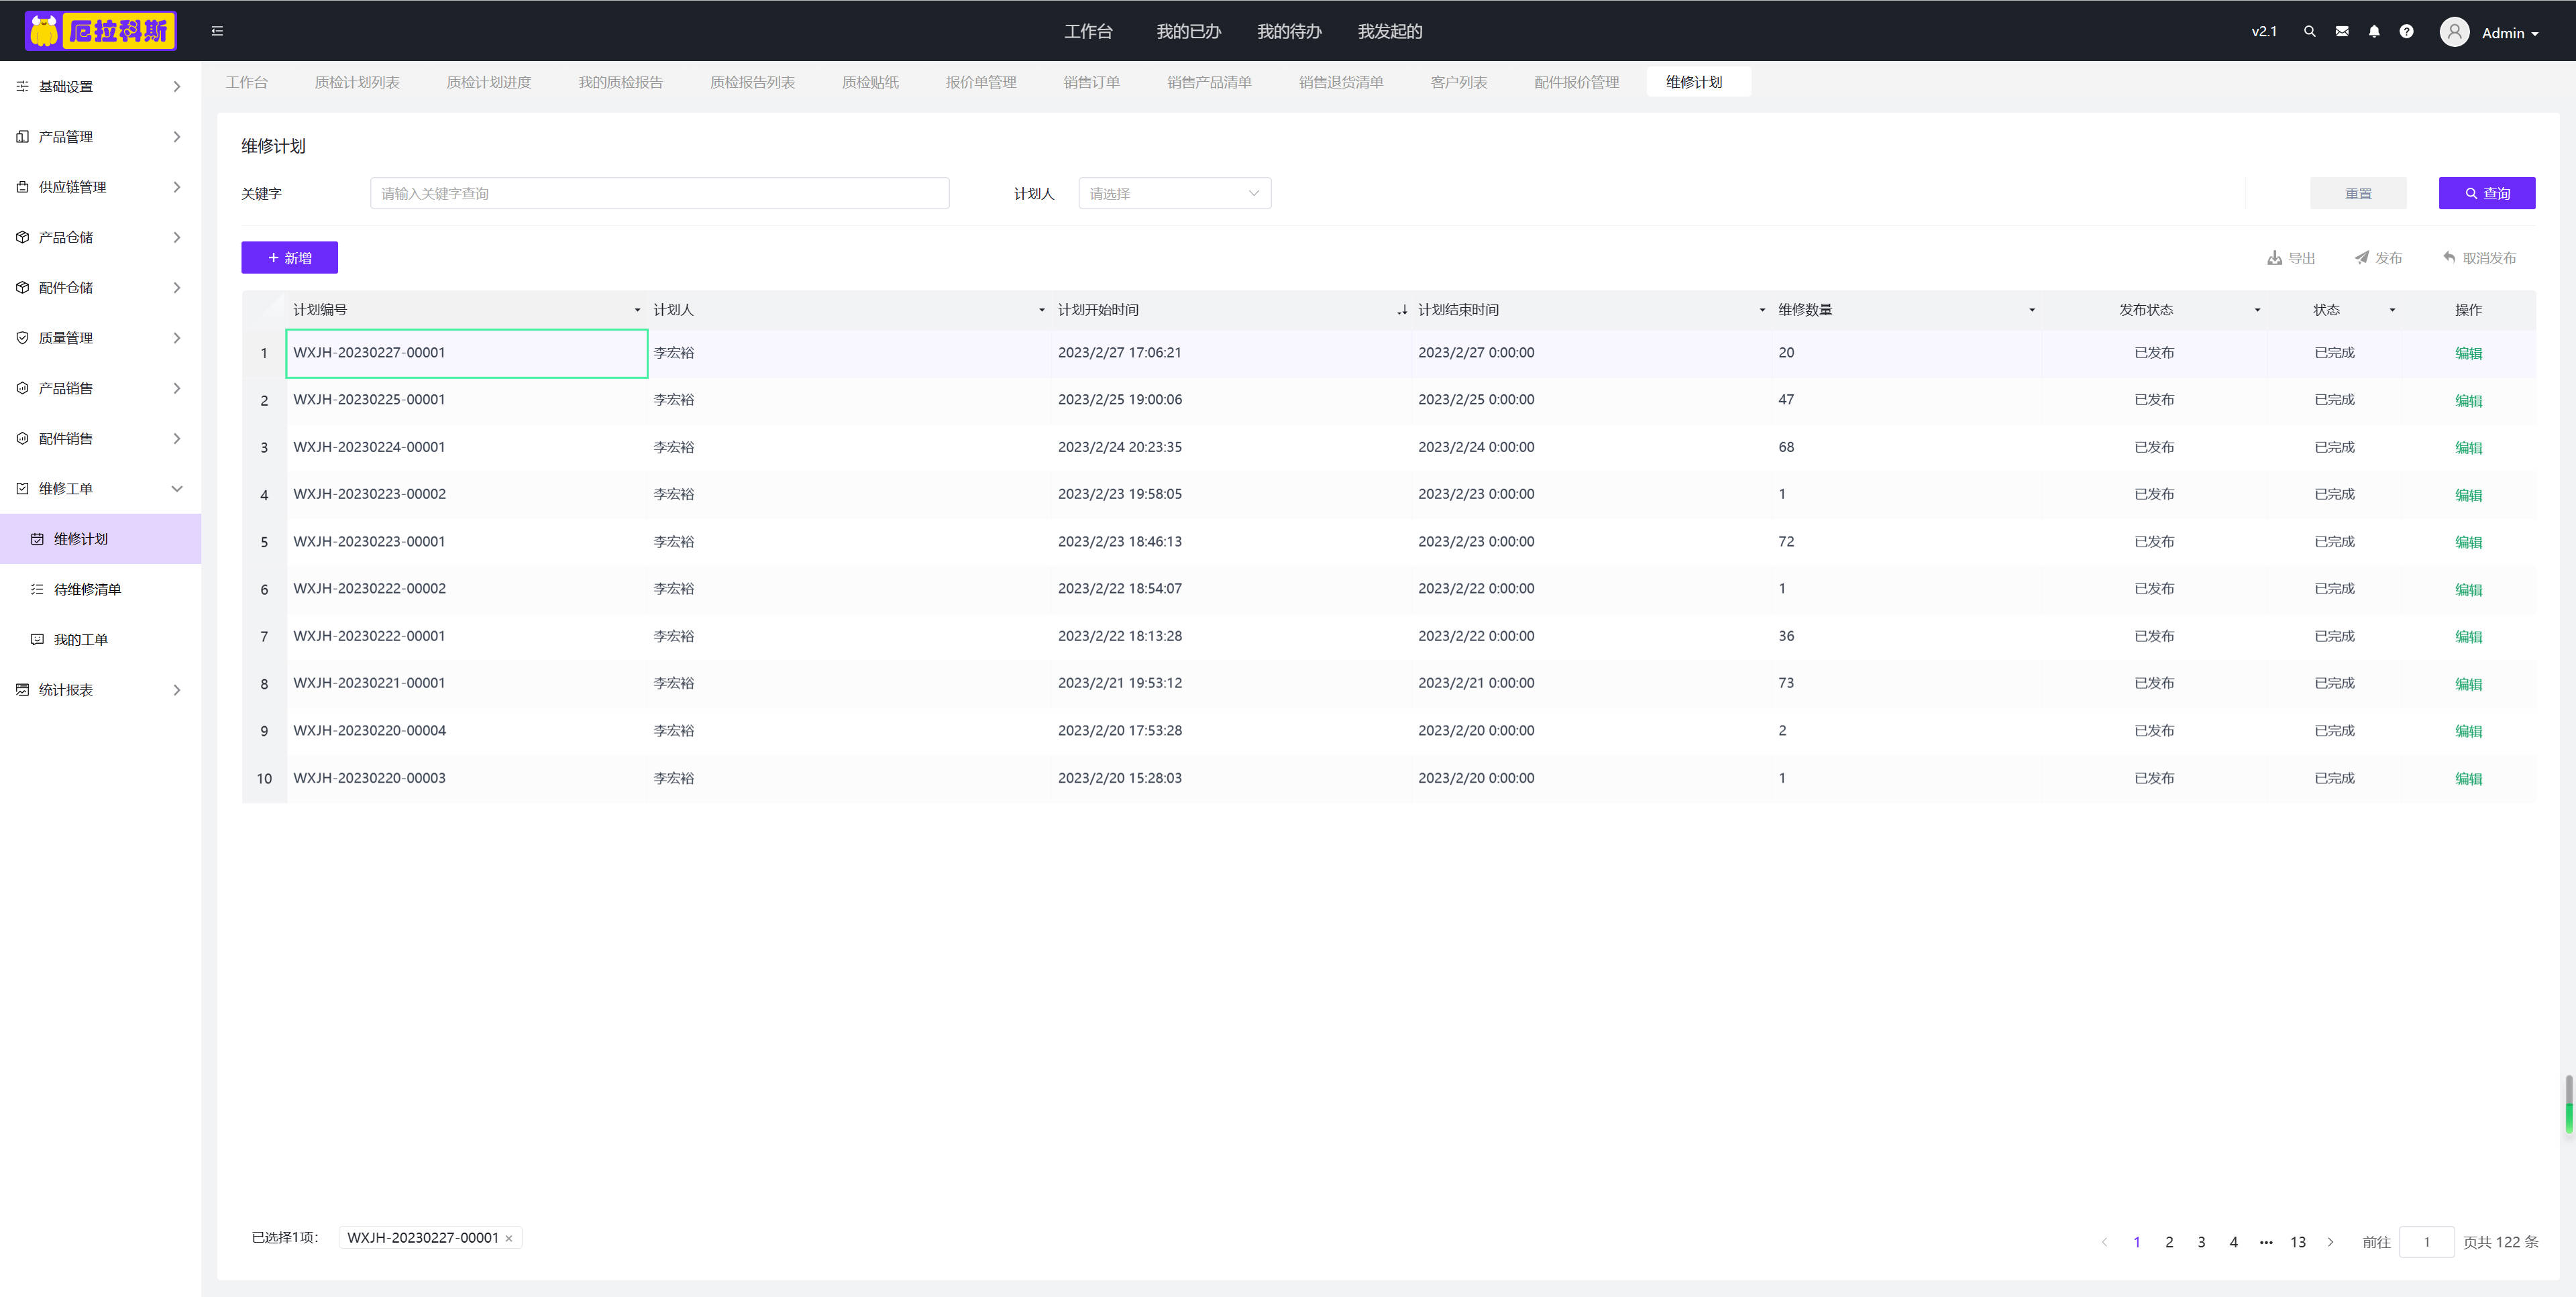The image size is (2576, 1297).
Task: Open the mail envelope icon in header
Action: coord(2341,31)
